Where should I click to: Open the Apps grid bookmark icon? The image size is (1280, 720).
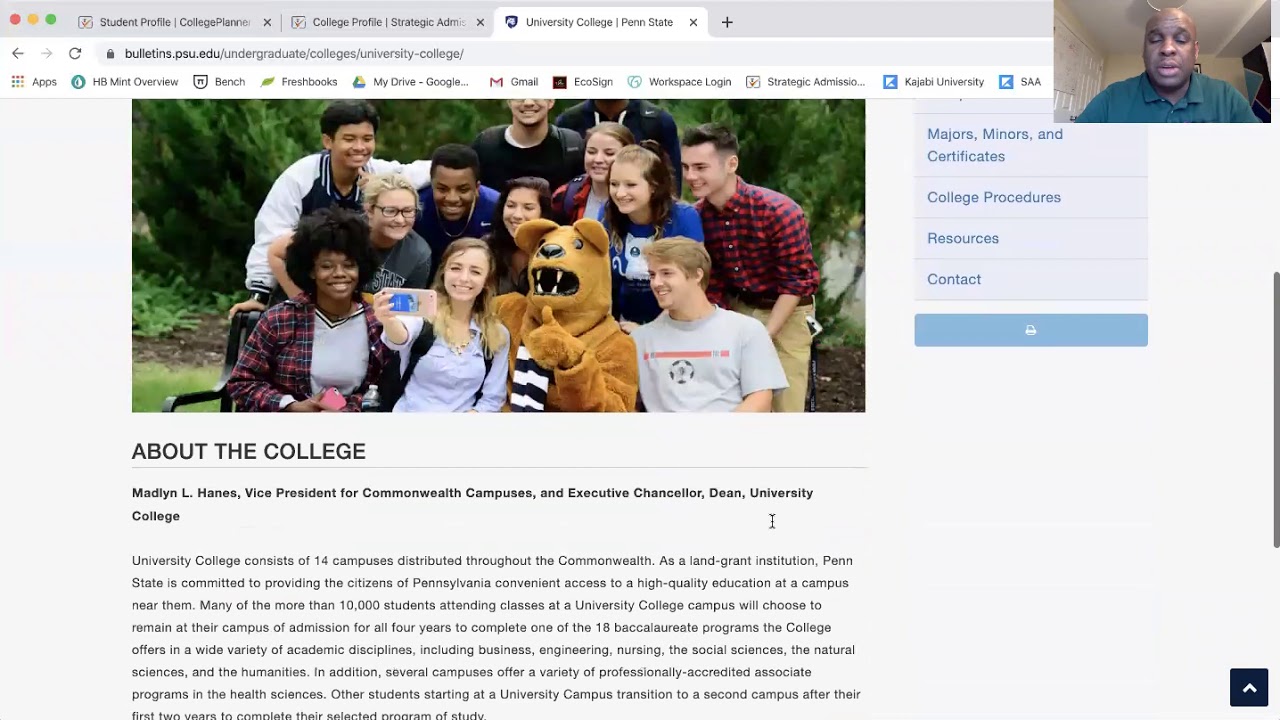point(17,81)
